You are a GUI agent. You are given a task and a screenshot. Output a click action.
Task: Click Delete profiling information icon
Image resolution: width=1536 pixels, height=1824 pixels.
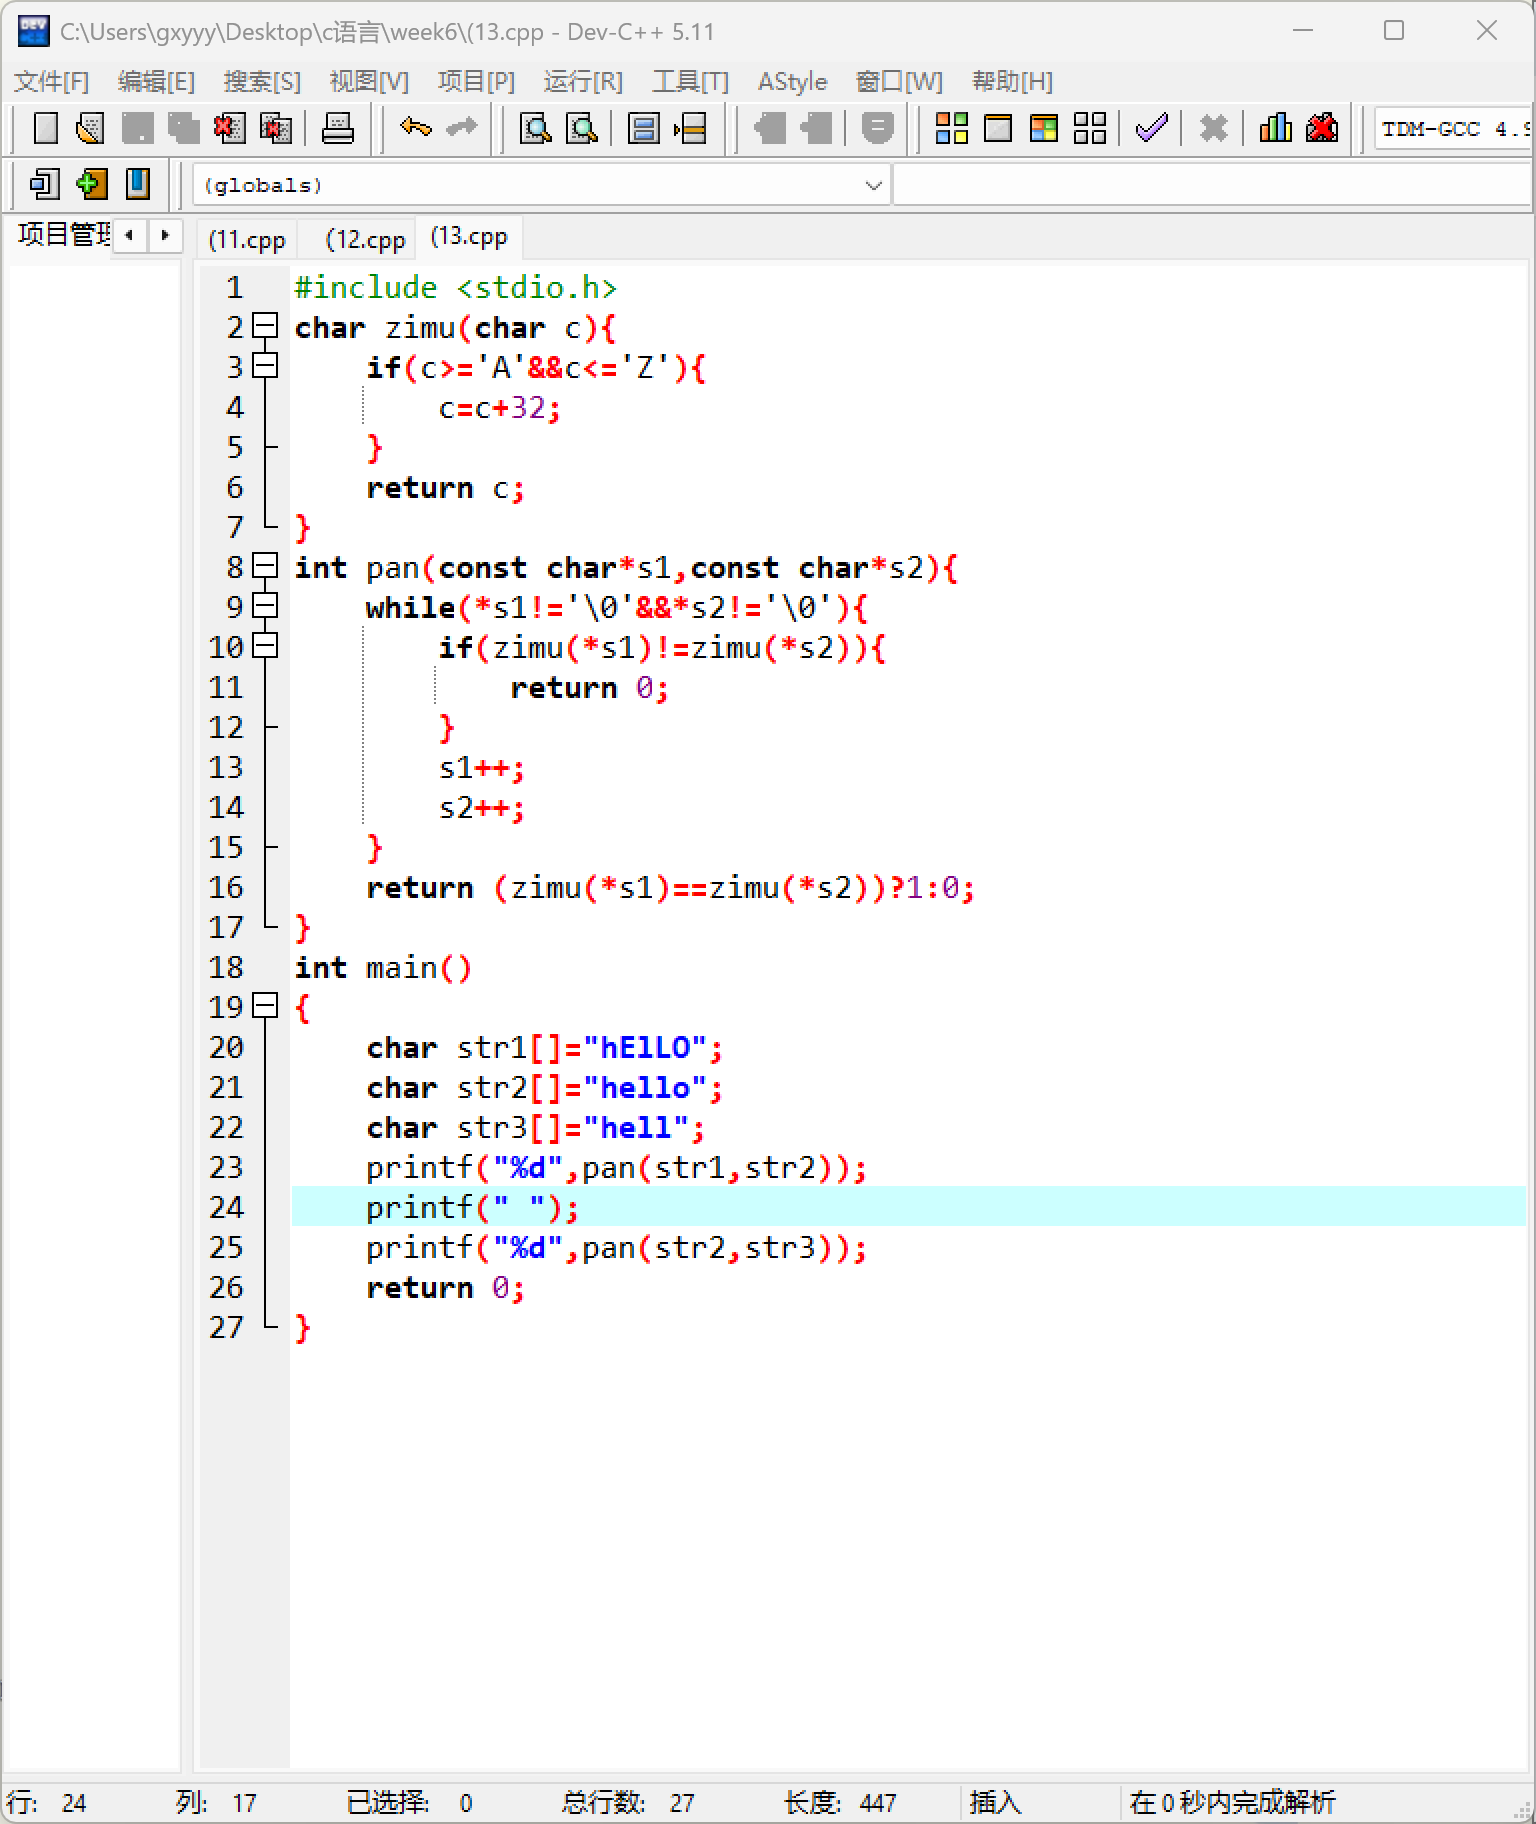pyautogui.click(x=1322, y=128)
